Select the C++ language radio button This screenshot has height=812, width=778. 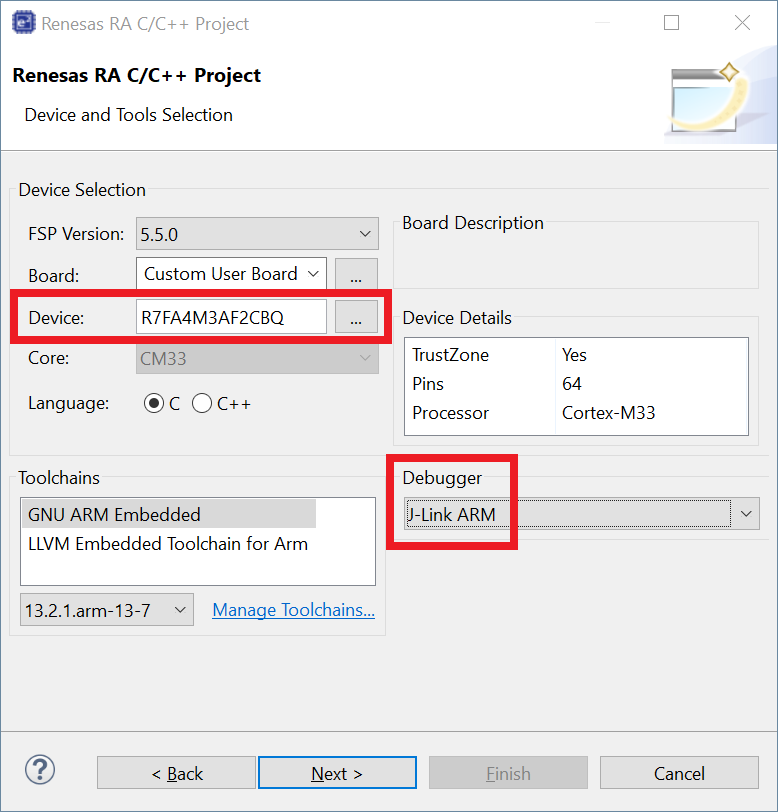[x=202, y=404]
